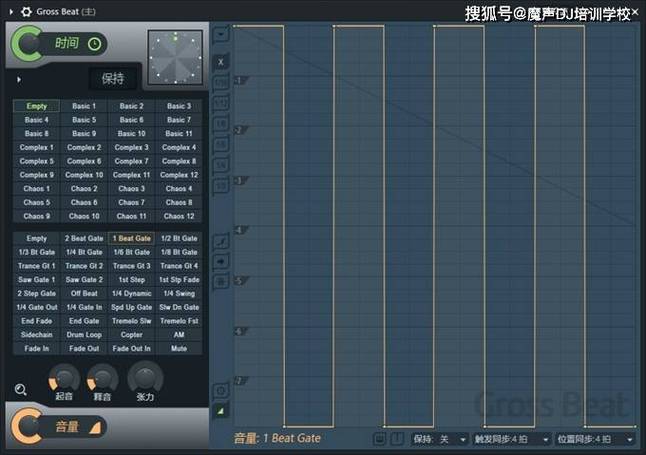Pick the Fade Out In preset

(x=131, y=348)
